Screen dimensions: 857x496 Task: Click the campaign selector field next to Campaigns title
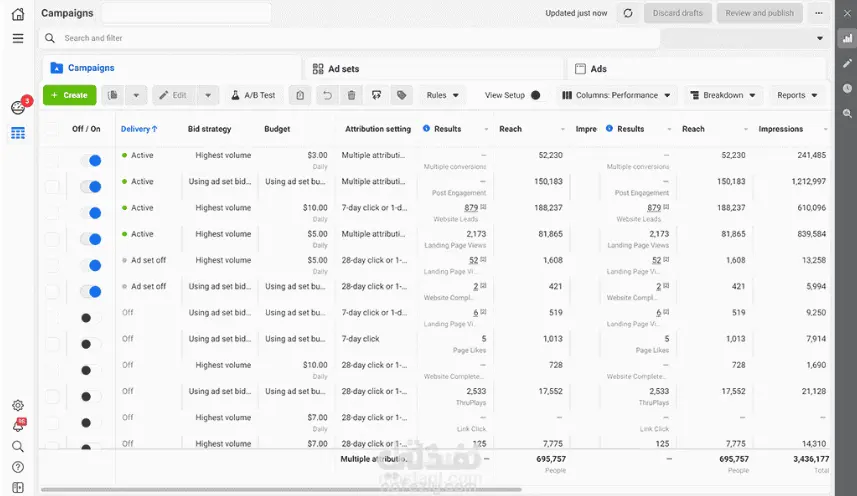[186, 13]
